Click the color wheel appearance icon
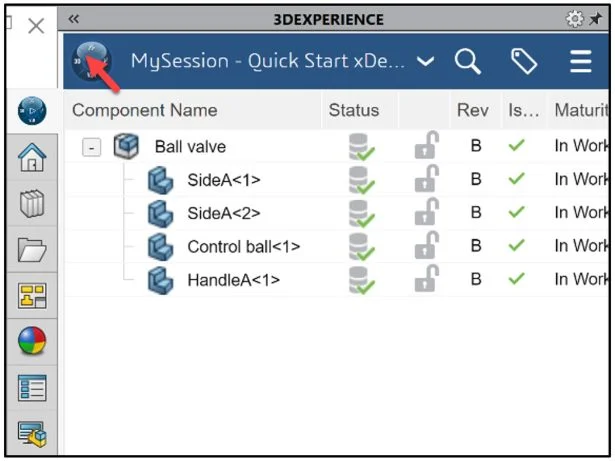 coord(32,341)
